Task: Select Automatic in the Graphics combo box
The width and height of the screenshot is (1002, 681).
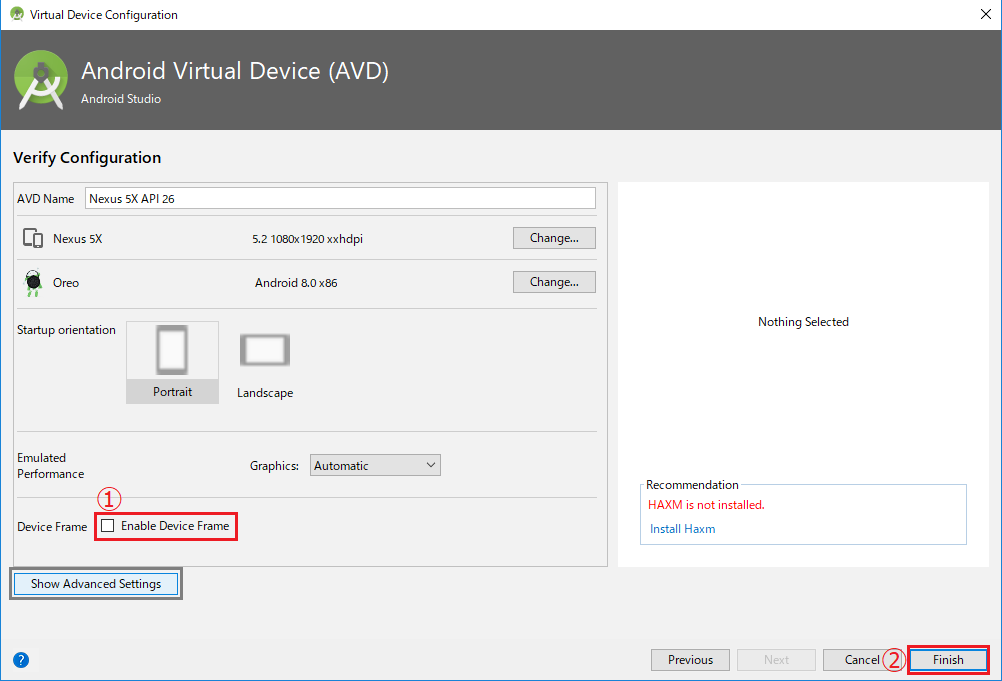Action: pos(375,464)
